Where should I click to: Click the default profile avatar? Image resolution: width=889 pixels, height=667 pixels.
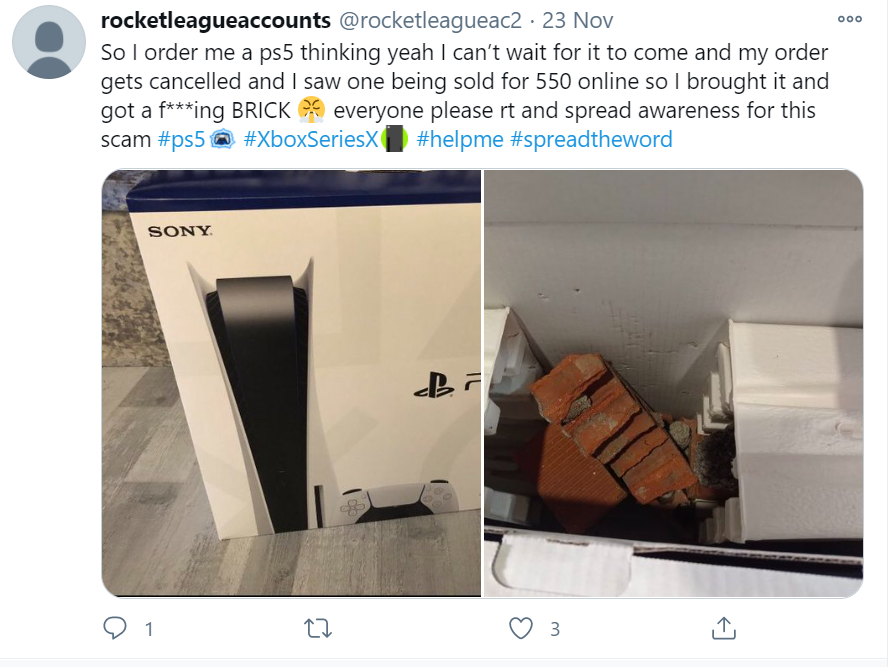click(x=49, y=42)
